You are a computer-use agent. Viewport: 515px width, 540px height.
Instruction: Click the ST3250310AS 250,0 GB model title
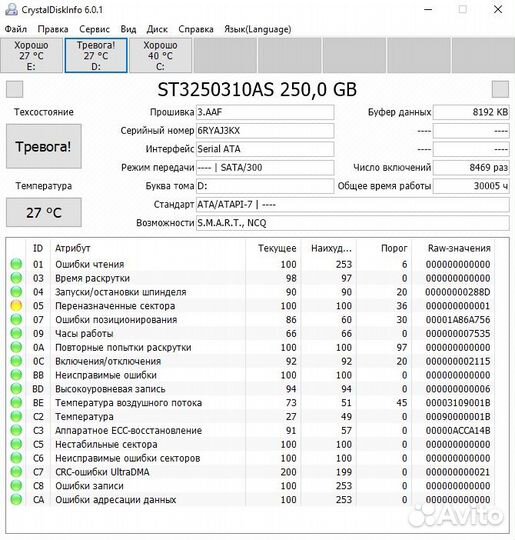tap(257, 90)
